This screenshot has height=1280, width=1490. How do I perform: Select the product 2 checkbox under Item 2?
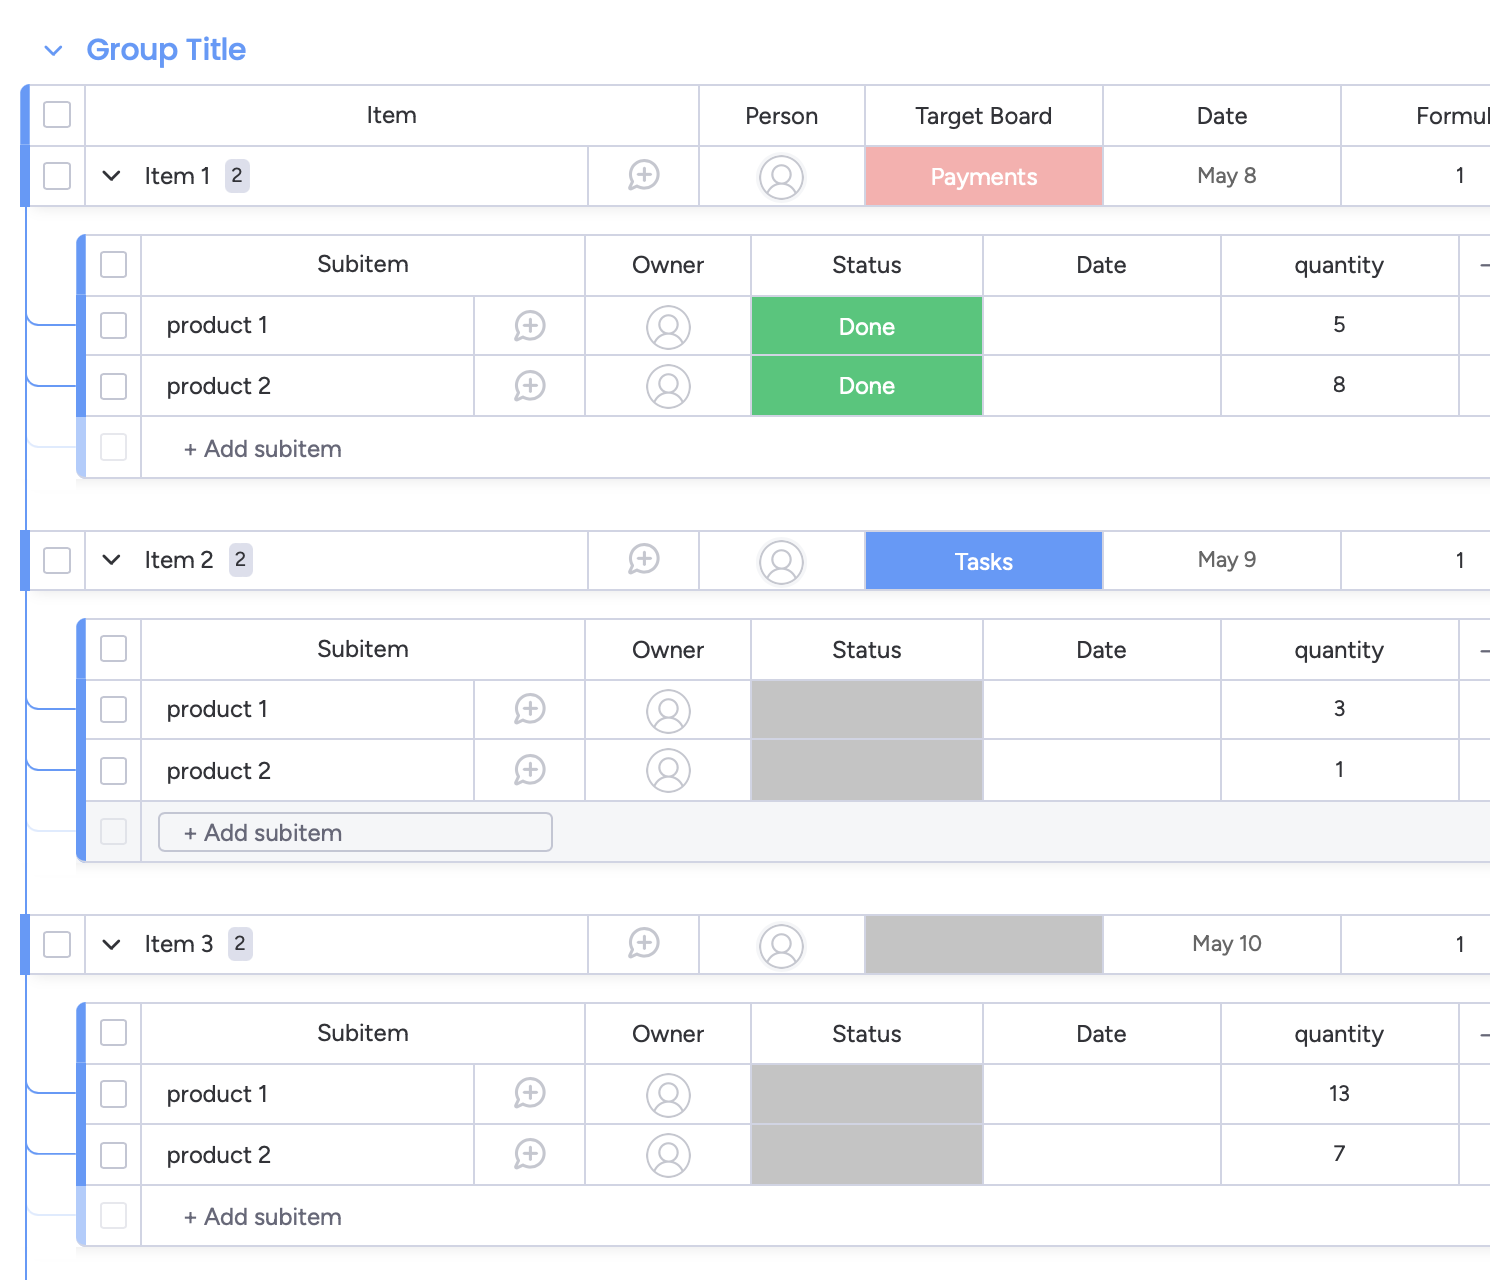pos(114,771)
